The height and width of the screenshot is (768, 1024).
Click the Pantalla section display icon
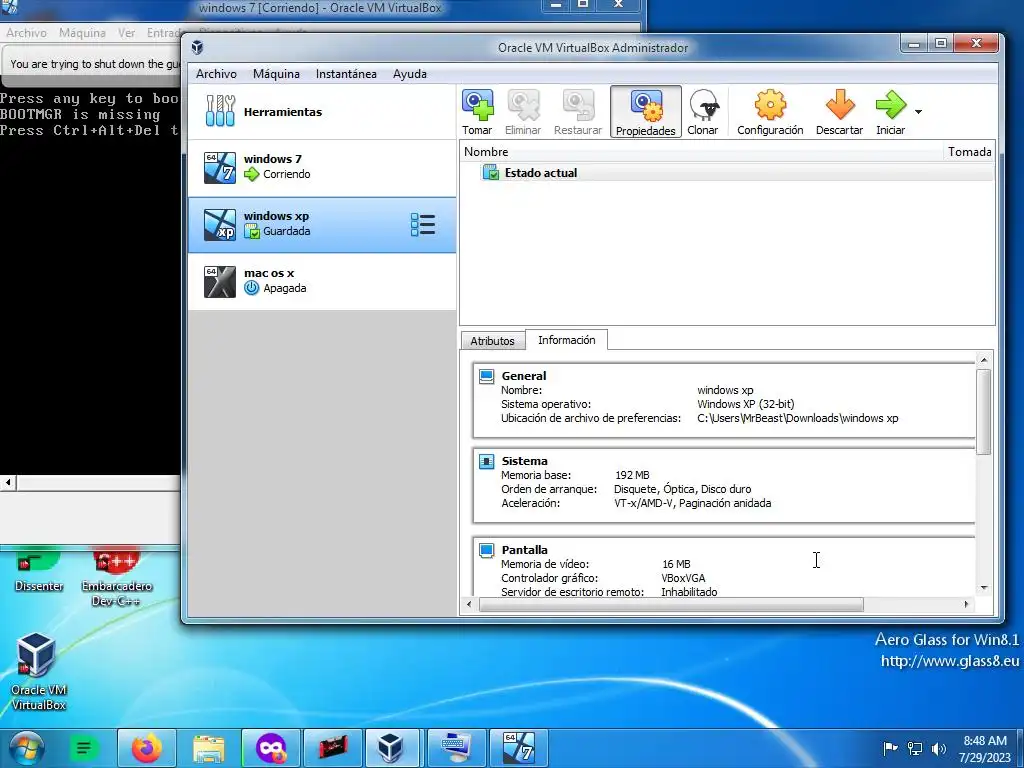[x=487, y=550]
